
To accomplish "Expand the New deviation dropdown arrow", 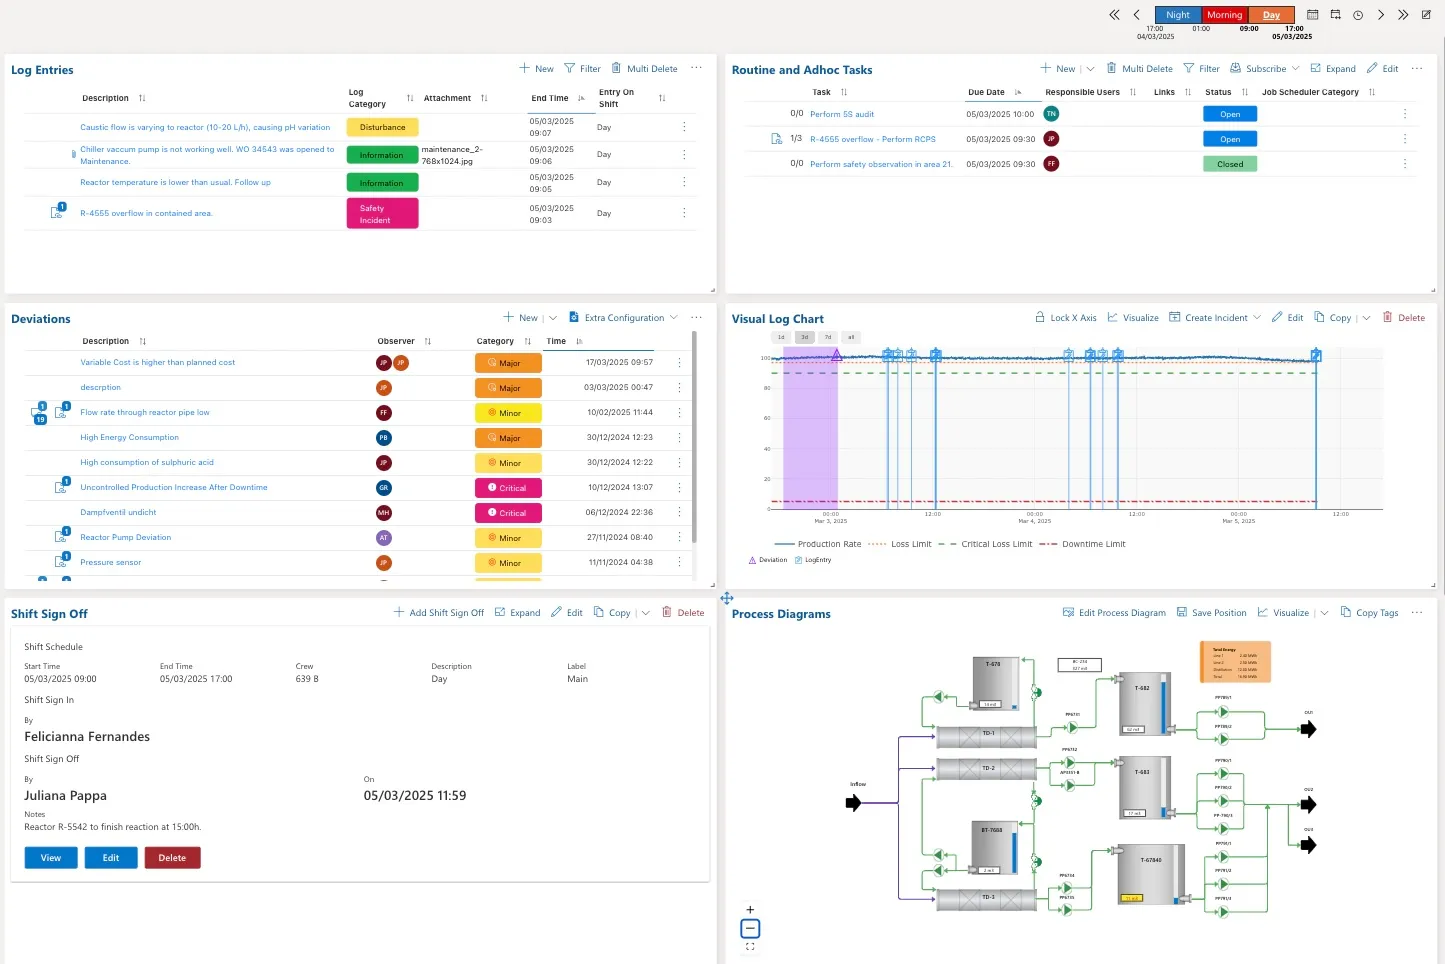I will tap(553, 318).
